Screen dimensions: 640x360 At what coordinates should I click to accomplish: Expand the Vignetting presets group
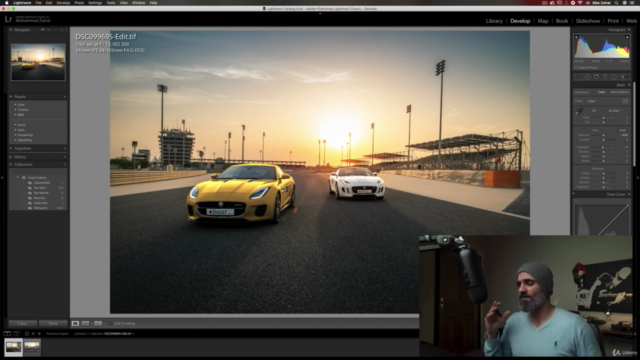point(16,140)
